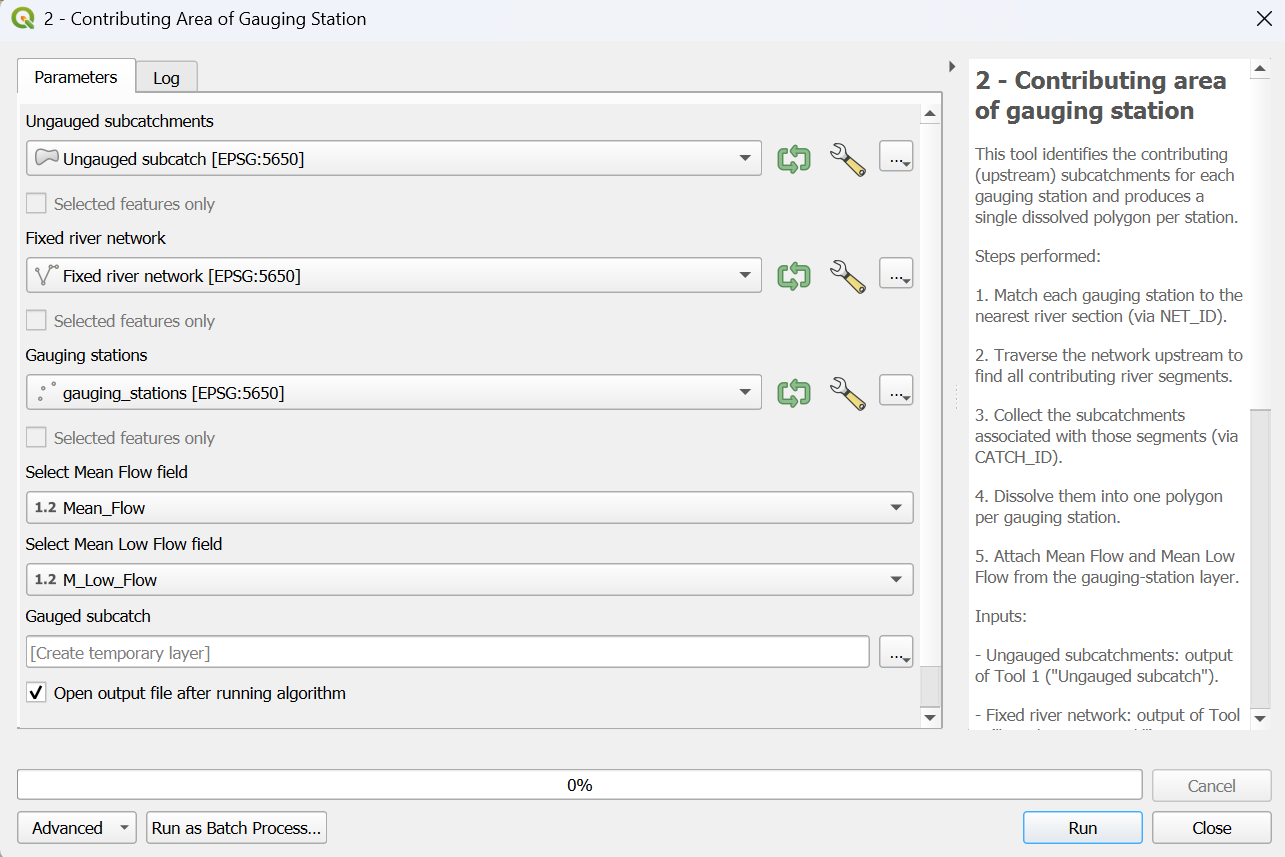Click Gauged subcatch output path field
The height and width of the screenshot is (857, 1285).
coord(448,653)
